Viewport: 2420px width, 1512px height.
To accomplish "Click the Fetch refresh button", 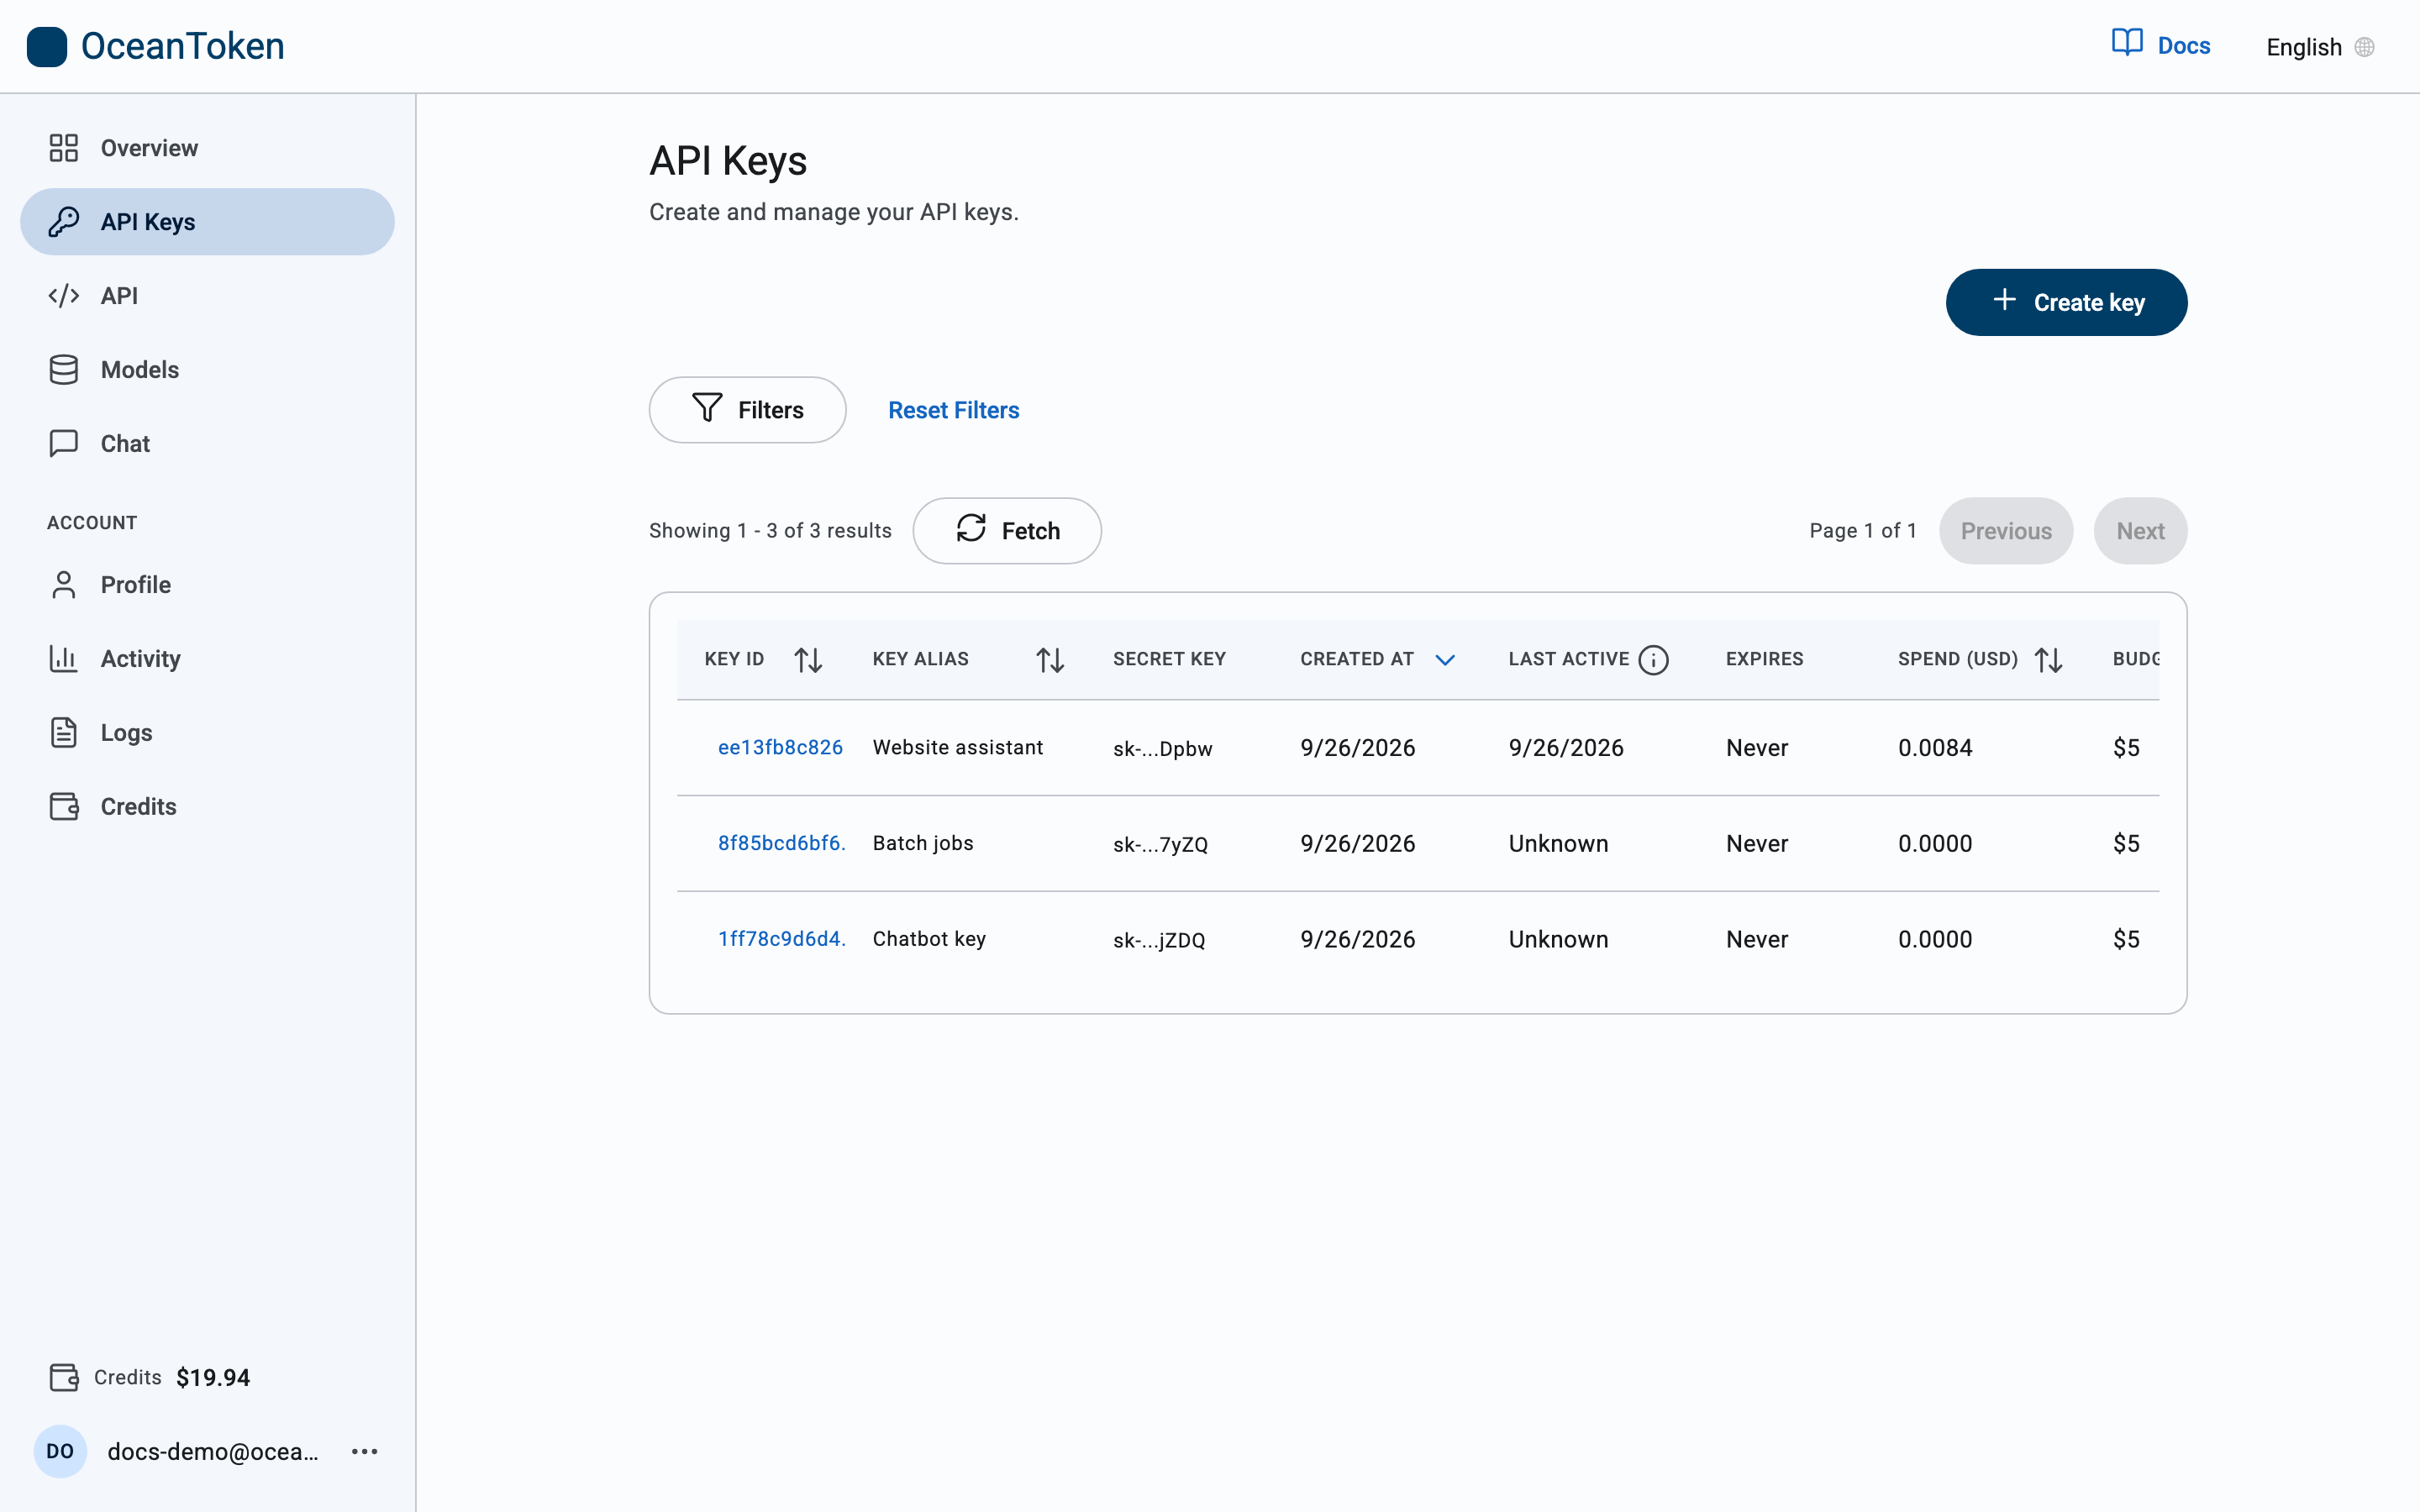I will (1007, 530).
